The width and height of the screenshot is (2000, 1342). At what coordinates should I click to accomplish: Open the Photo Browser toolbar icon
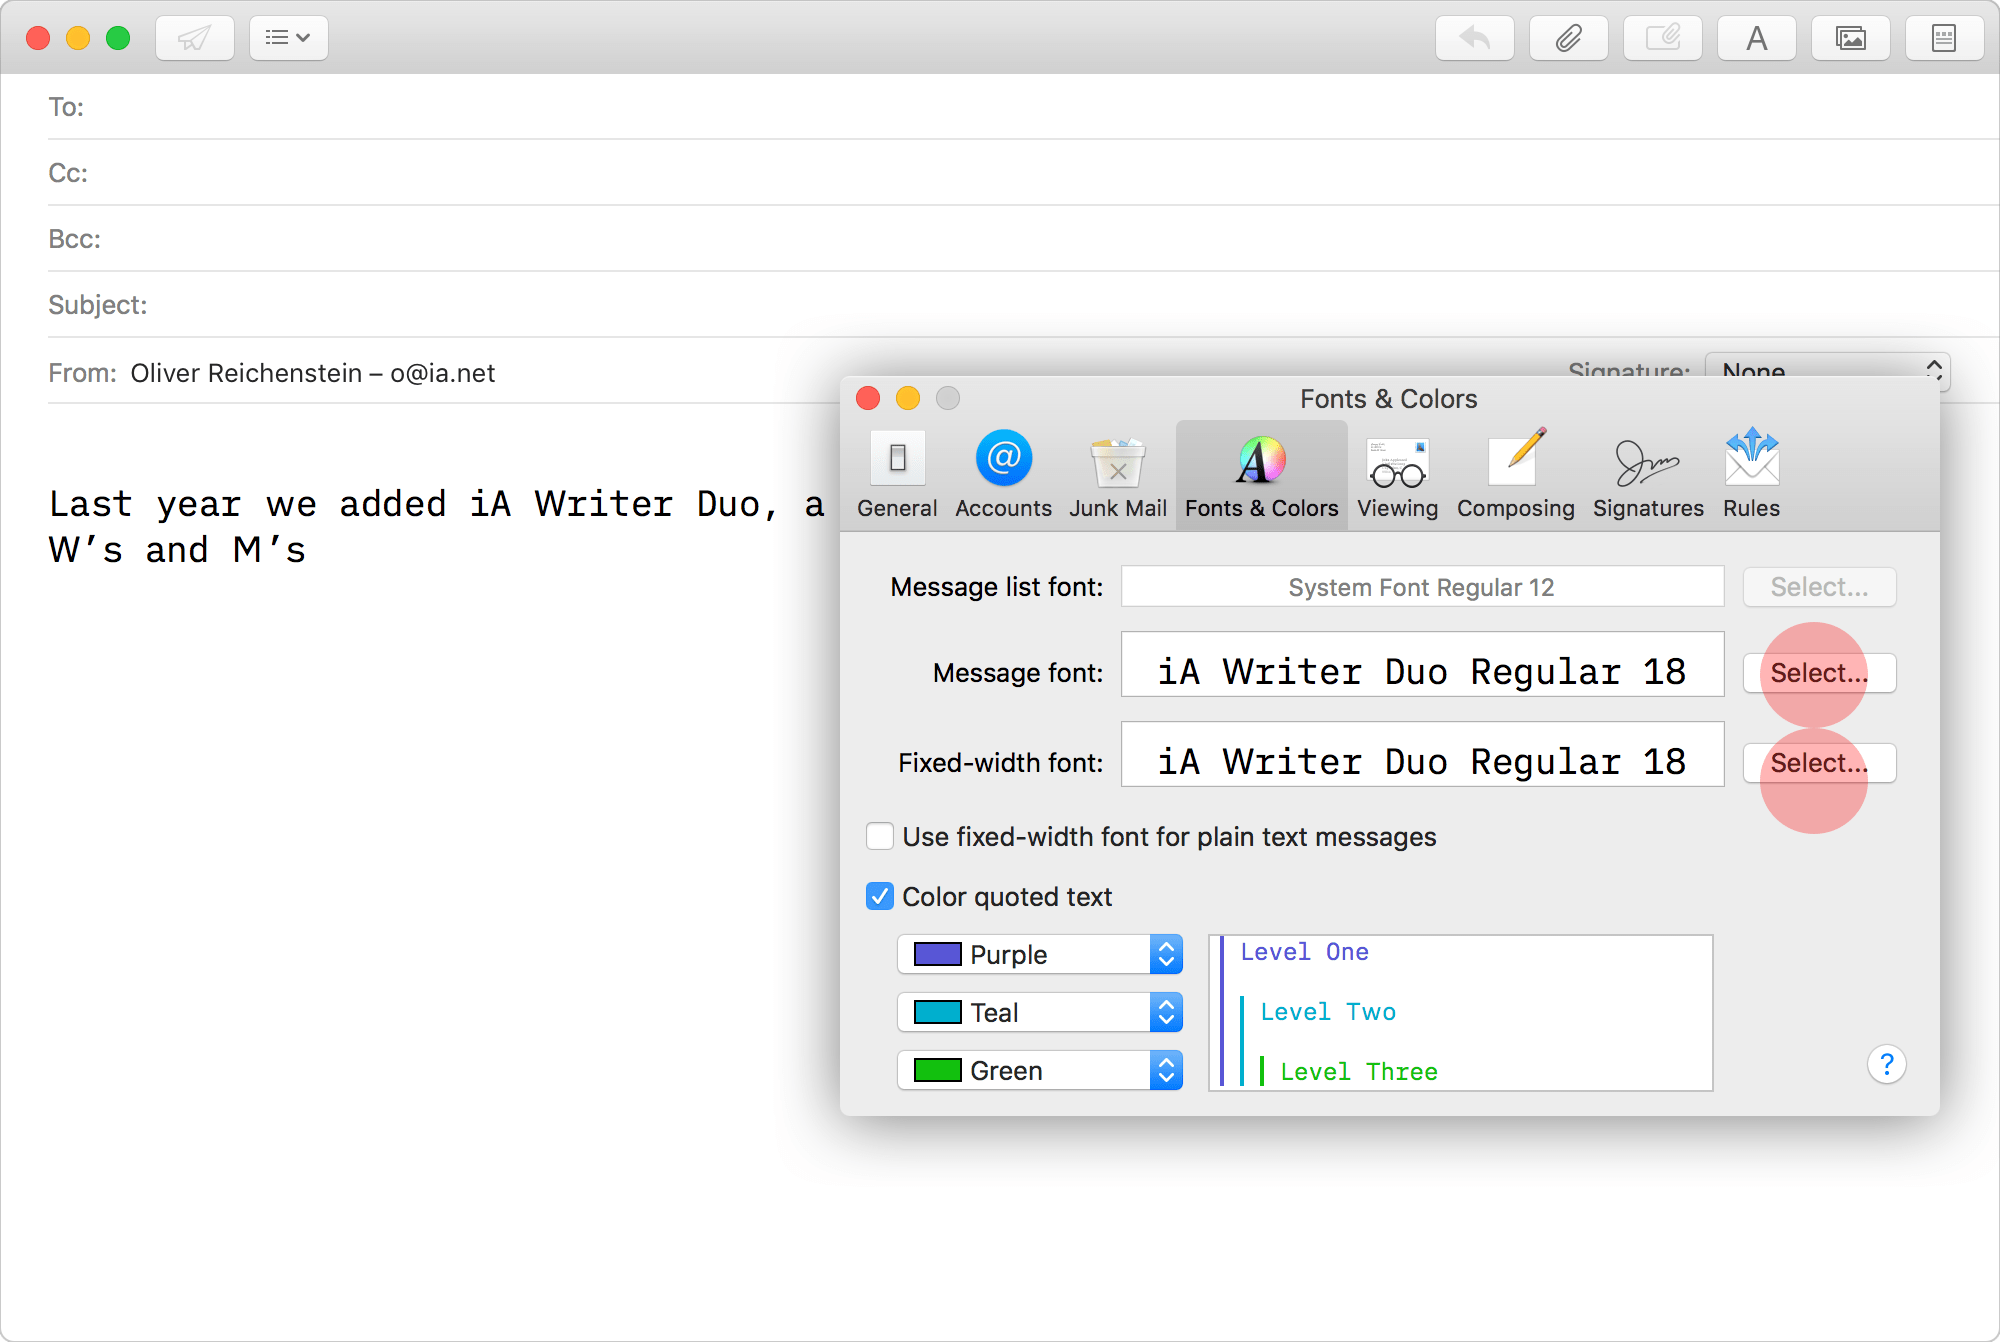point(1850,38)
